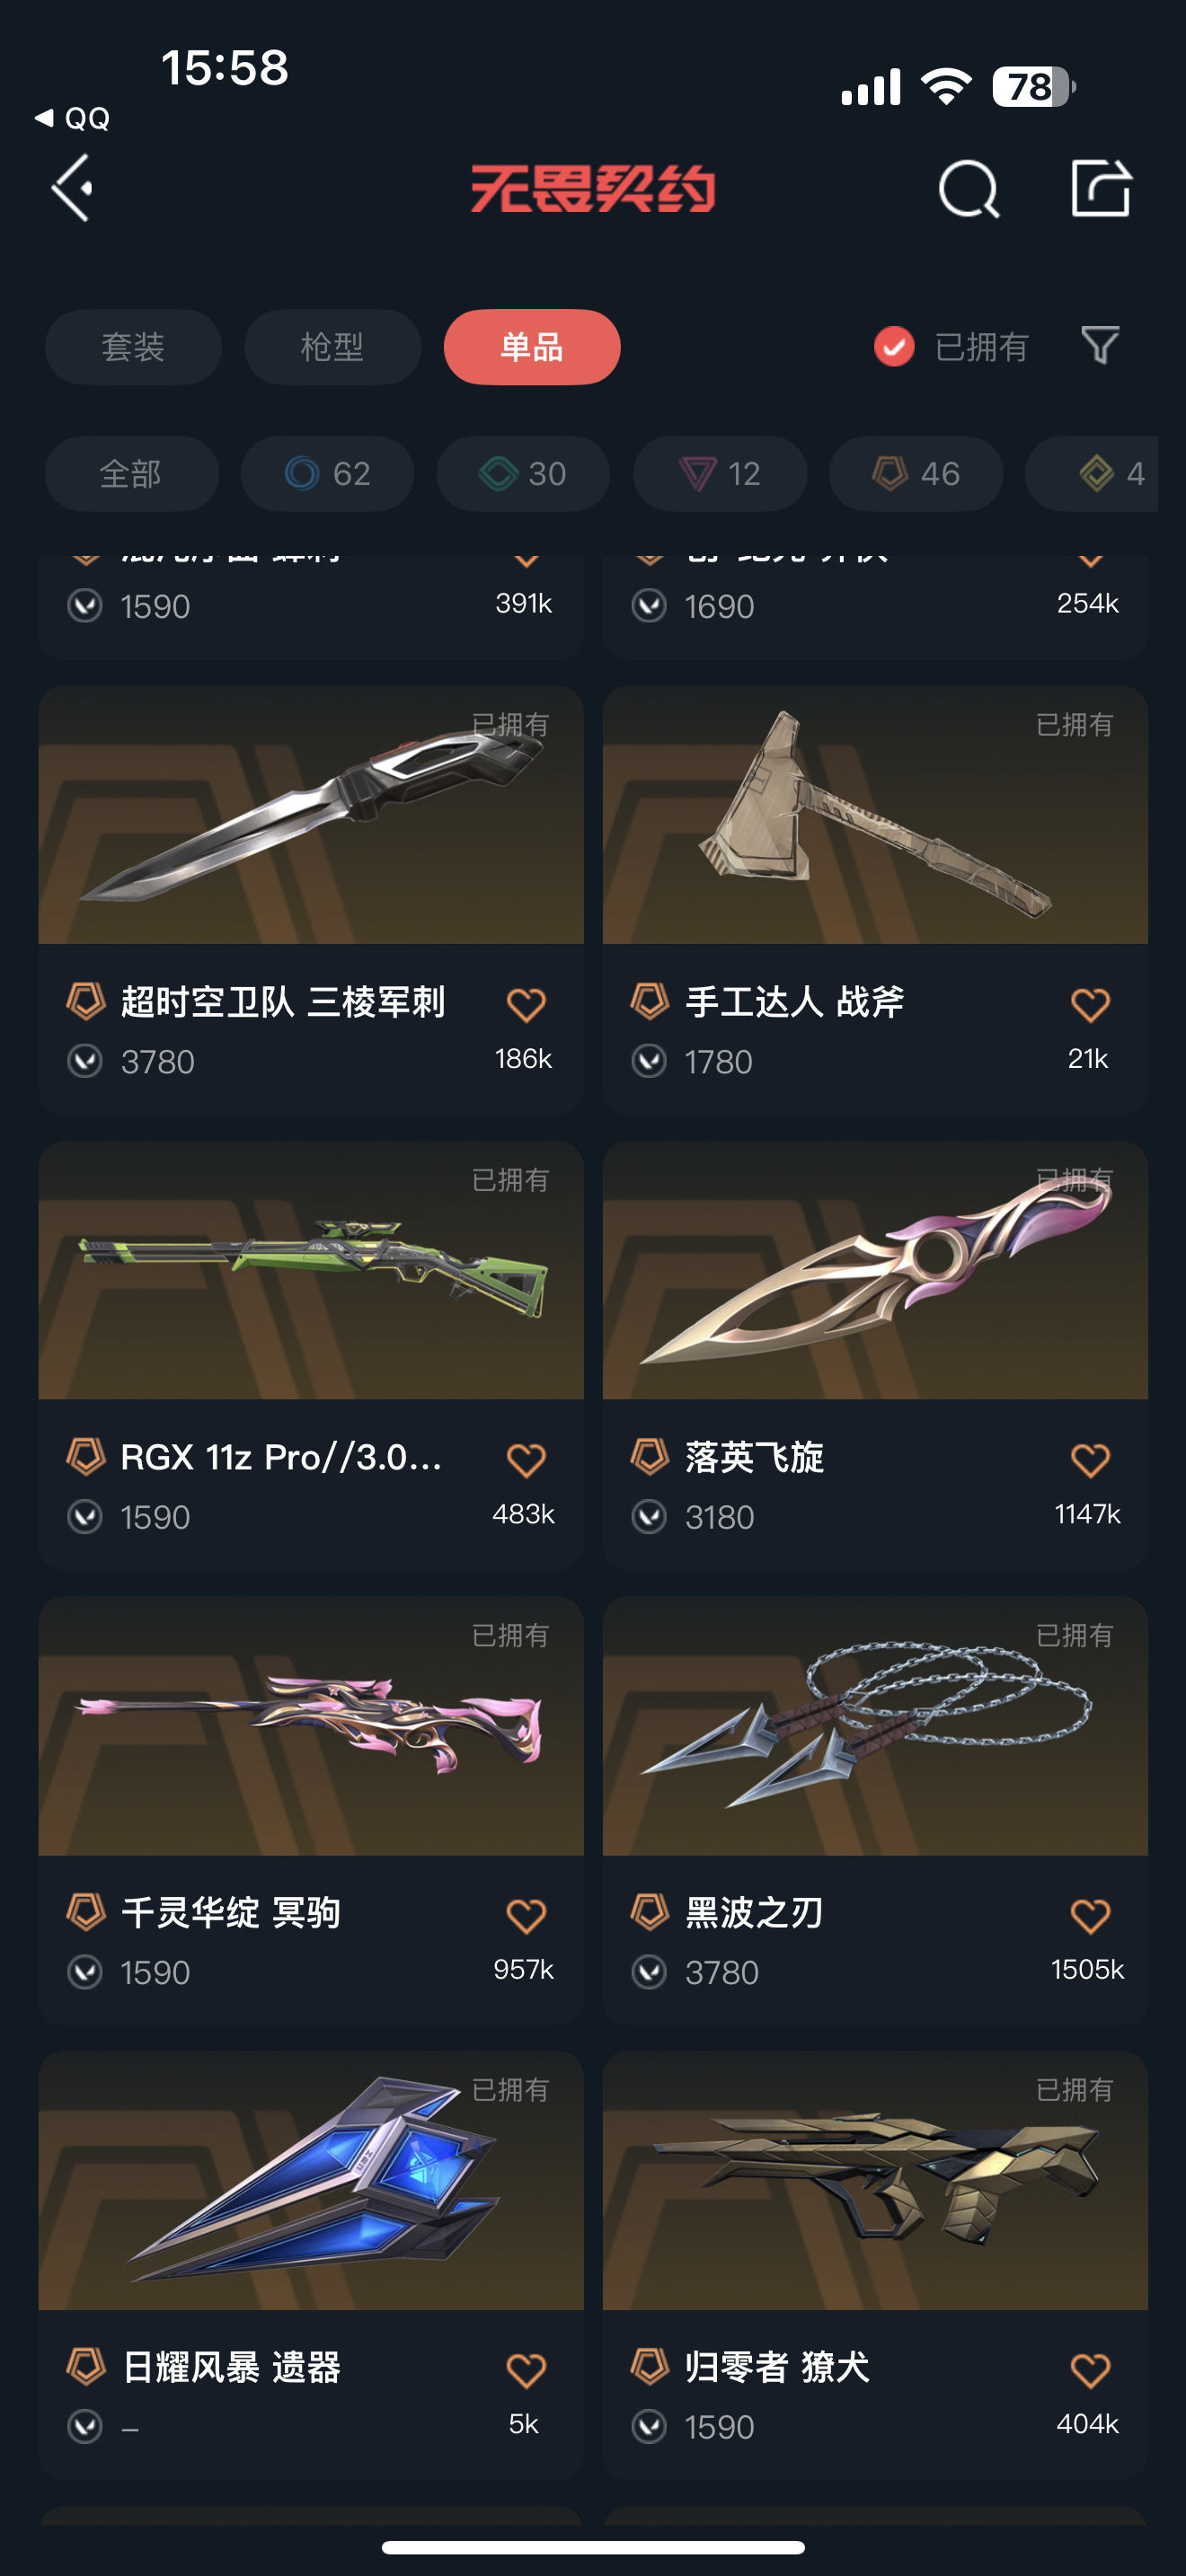
Task: Favorite 手工达人 战斧 via heart icon
Action: pyautogui.click(x=1090, y=1004)
